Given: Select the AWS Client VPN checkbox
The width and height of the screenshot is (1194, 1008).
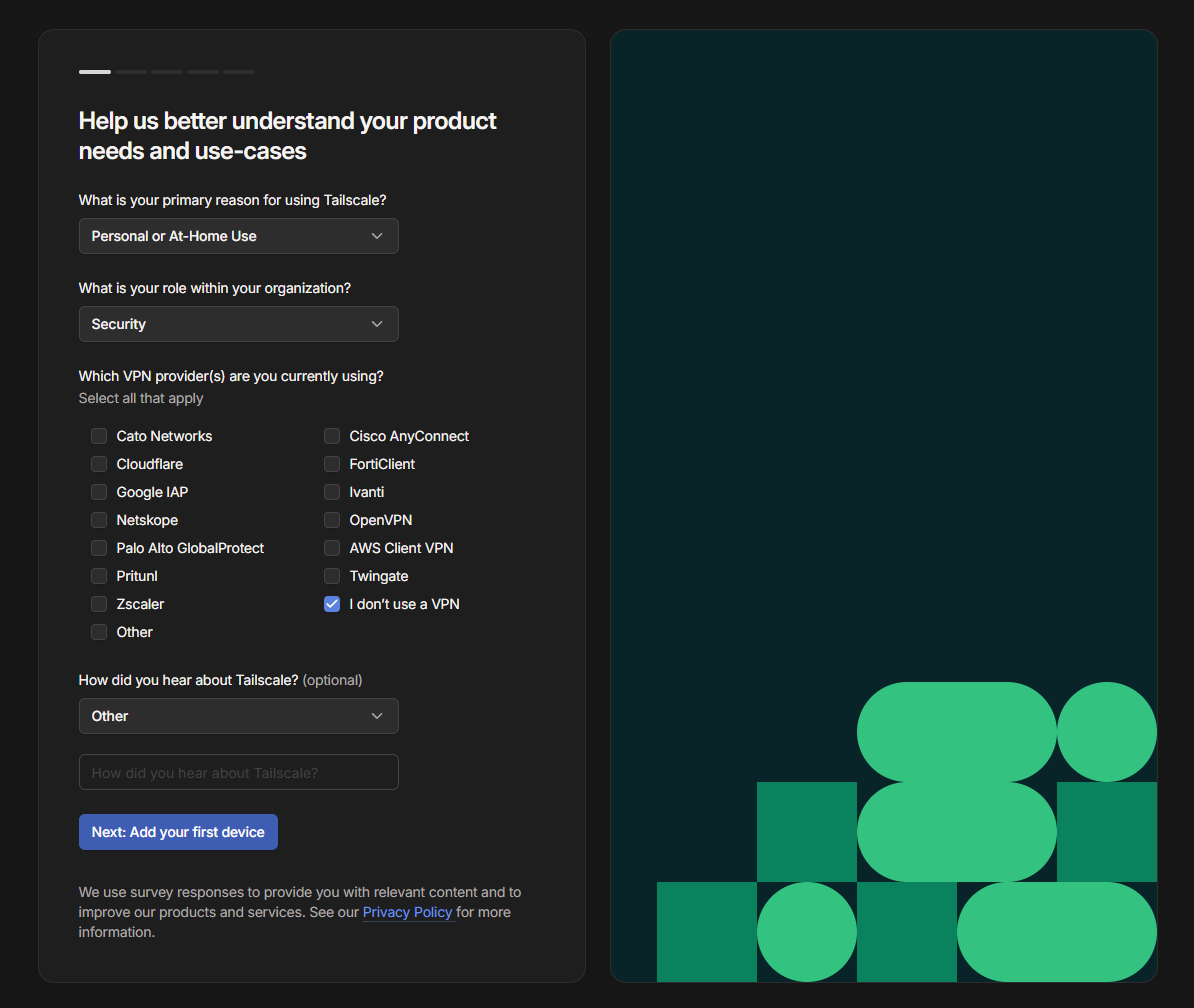Looking at the screenshot, I should coord(332,548).
